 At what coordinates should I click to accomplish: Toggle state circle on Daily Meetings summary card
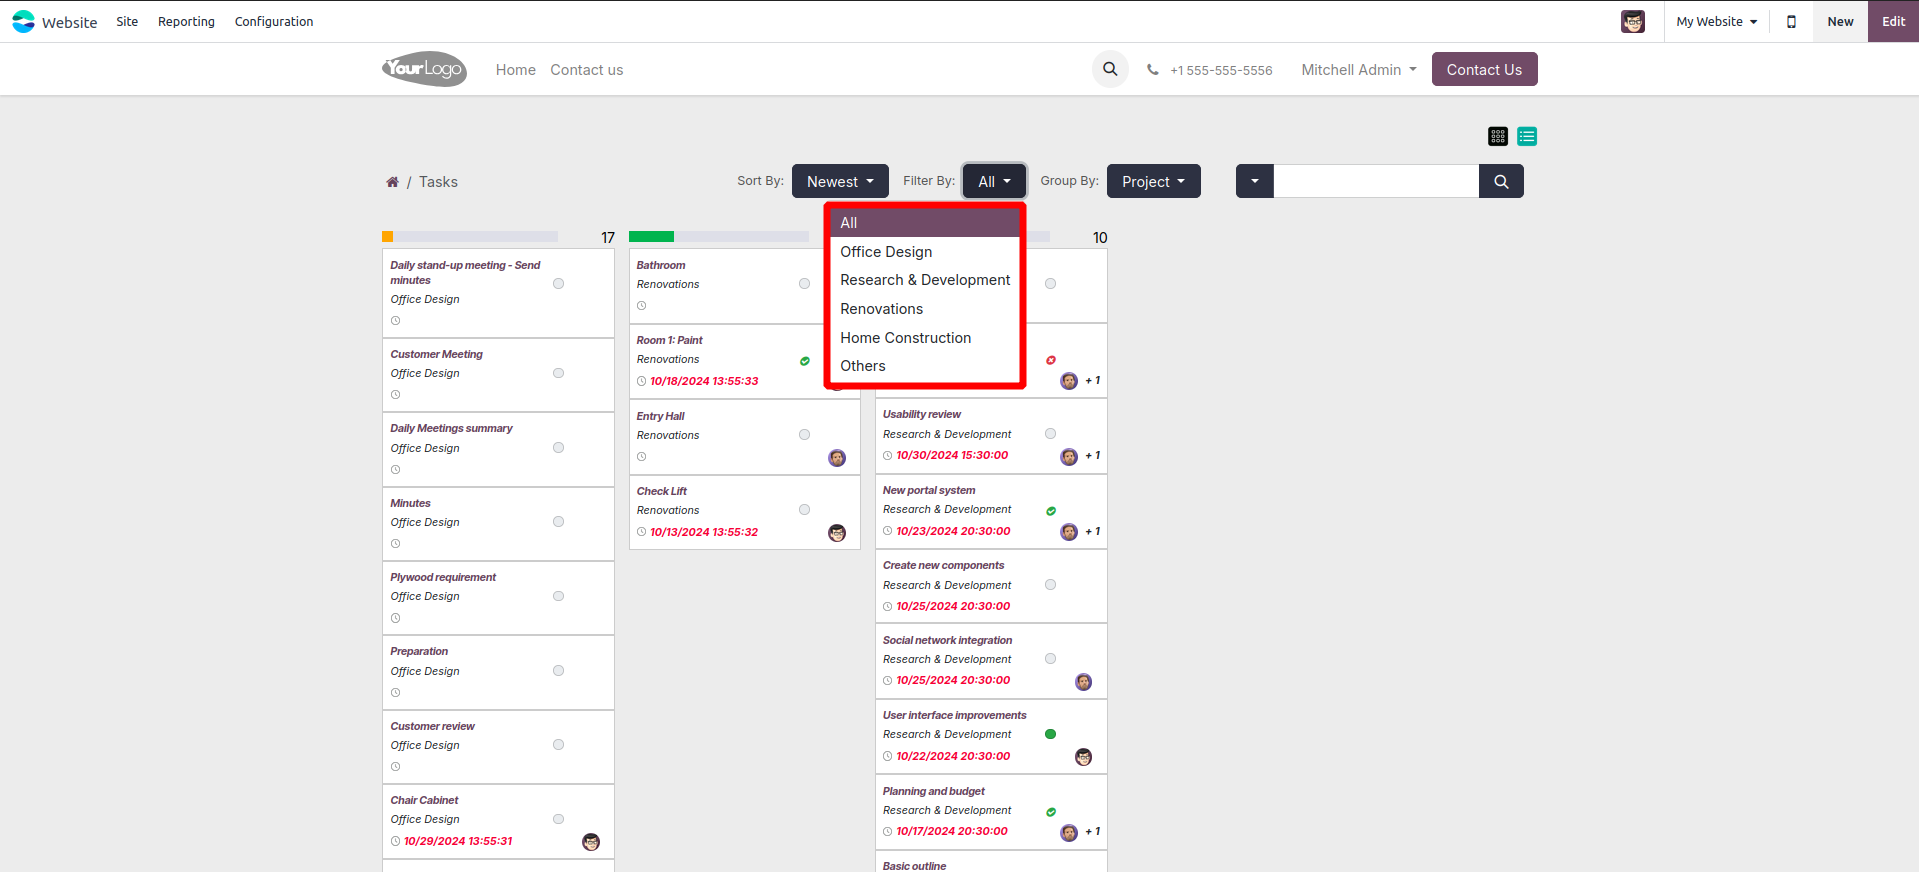coord(559,448)
